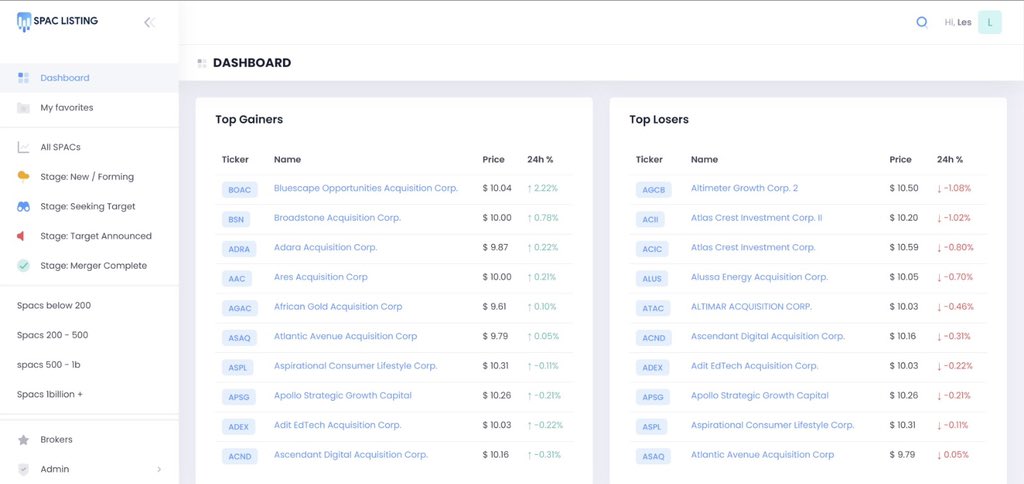
Task: Open the user avatar 'L' menu
Action: [989, 22]
